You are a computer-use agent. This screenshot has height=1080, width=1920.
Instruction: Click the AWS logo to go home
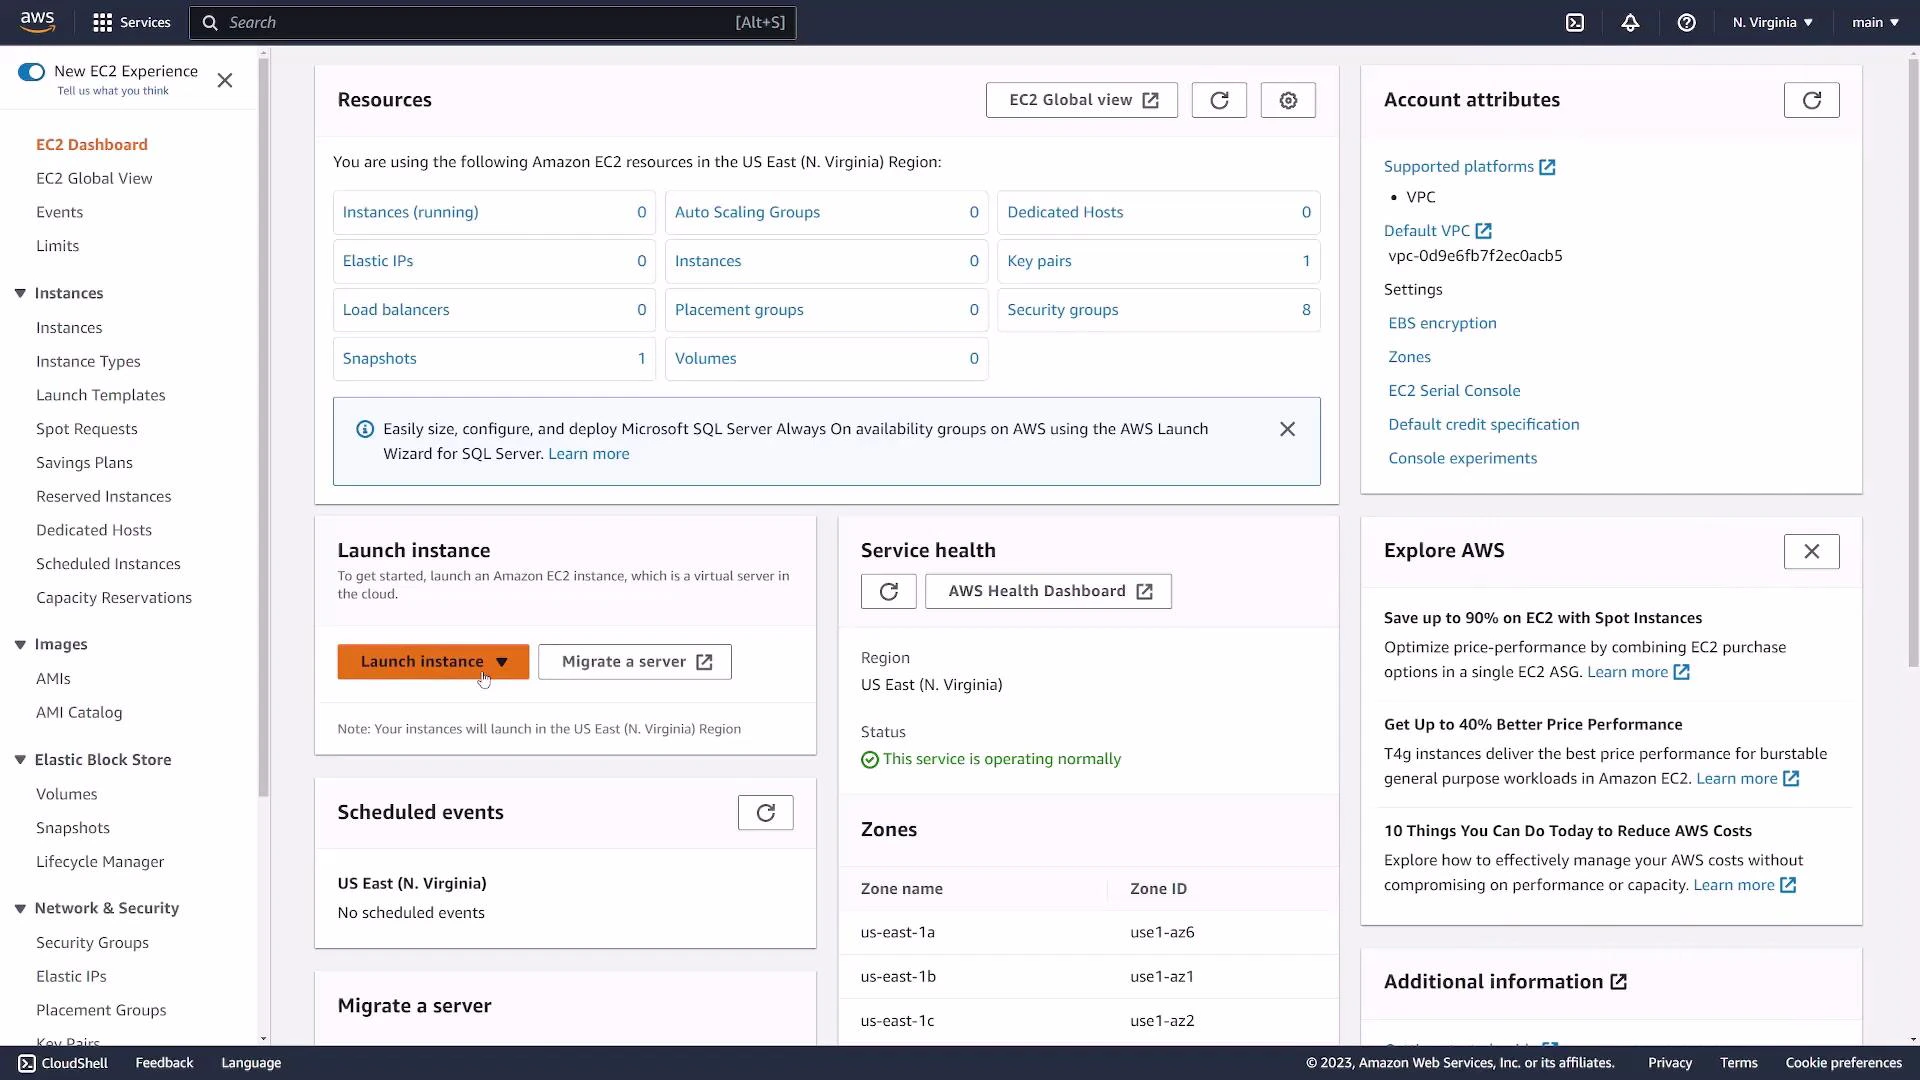[x=37, y=21]
